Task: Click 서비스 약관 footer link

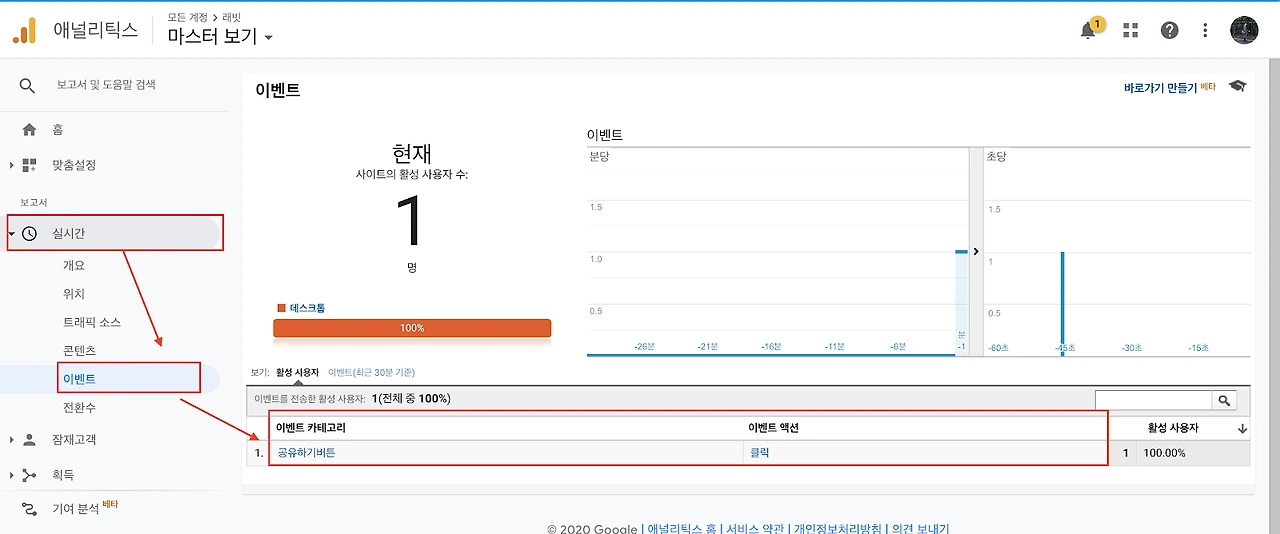Action: (757, 528)
